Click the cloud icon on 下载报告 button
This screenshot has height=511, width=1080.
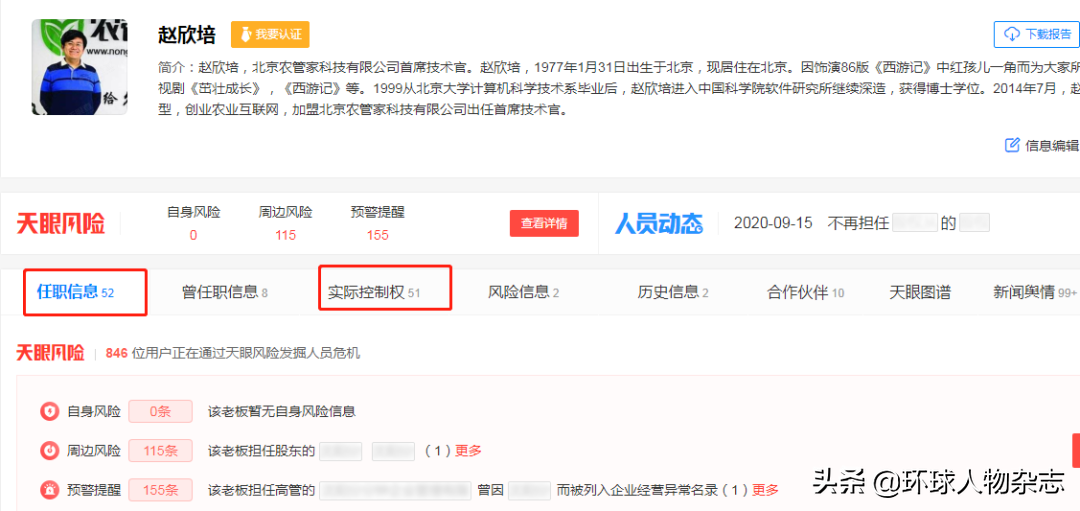click(1011, 34)
